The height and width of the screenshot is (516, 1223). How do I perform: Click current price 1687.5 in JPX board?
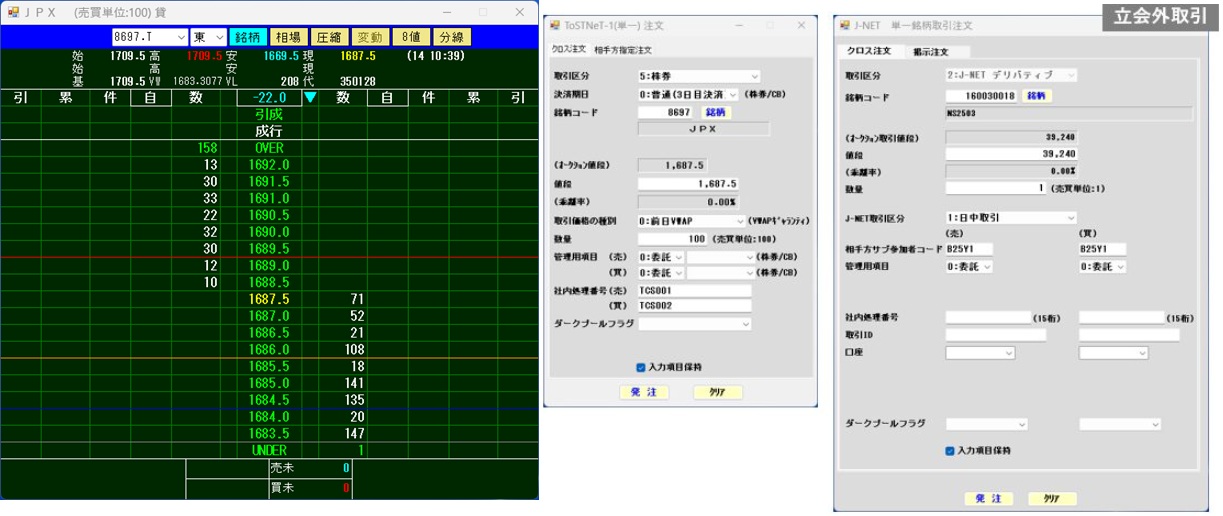coord(269,299)
